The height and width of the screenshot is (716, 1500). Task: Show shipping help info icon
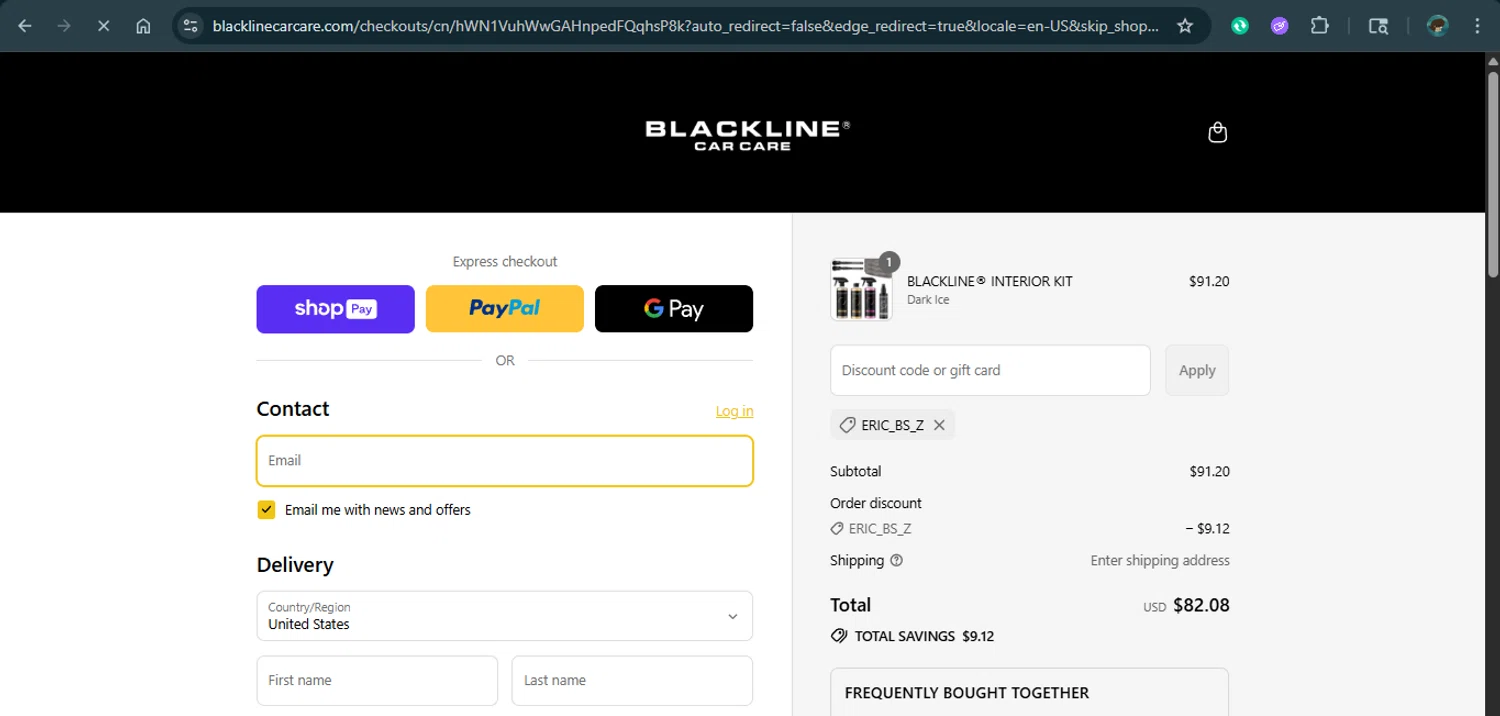[896, 560]
